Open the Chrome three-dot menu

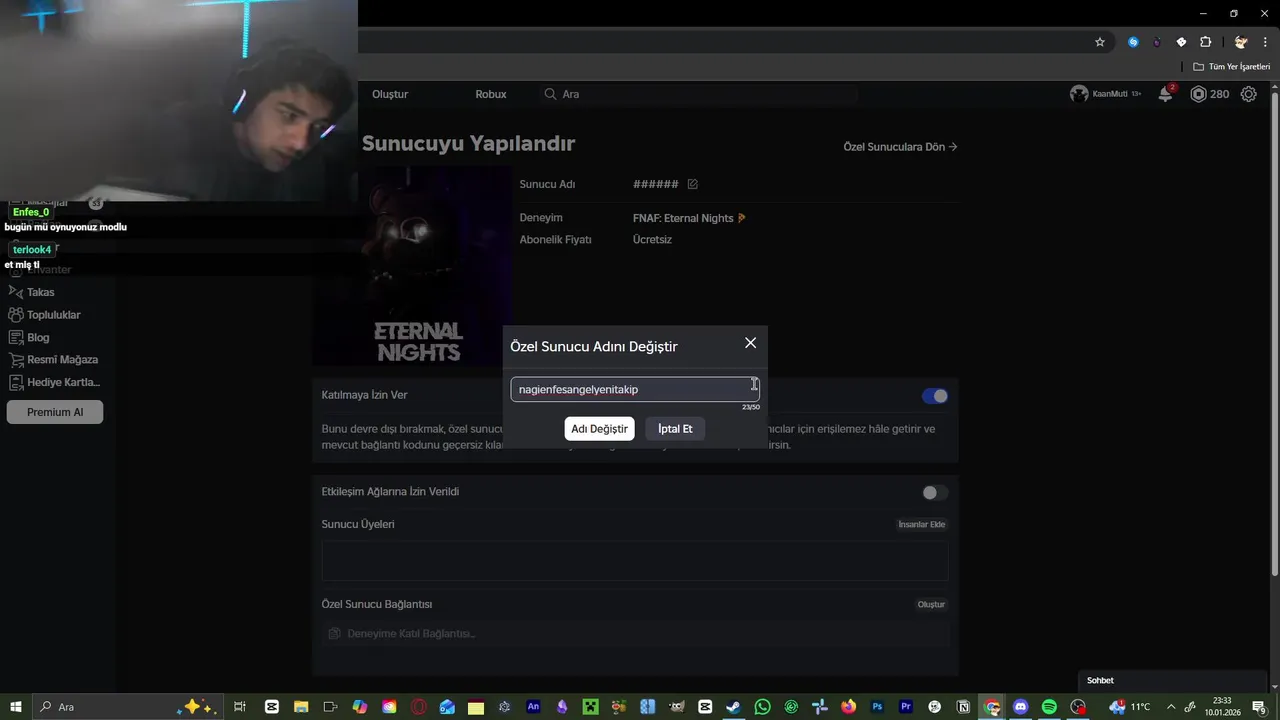tap(1265, 42)
